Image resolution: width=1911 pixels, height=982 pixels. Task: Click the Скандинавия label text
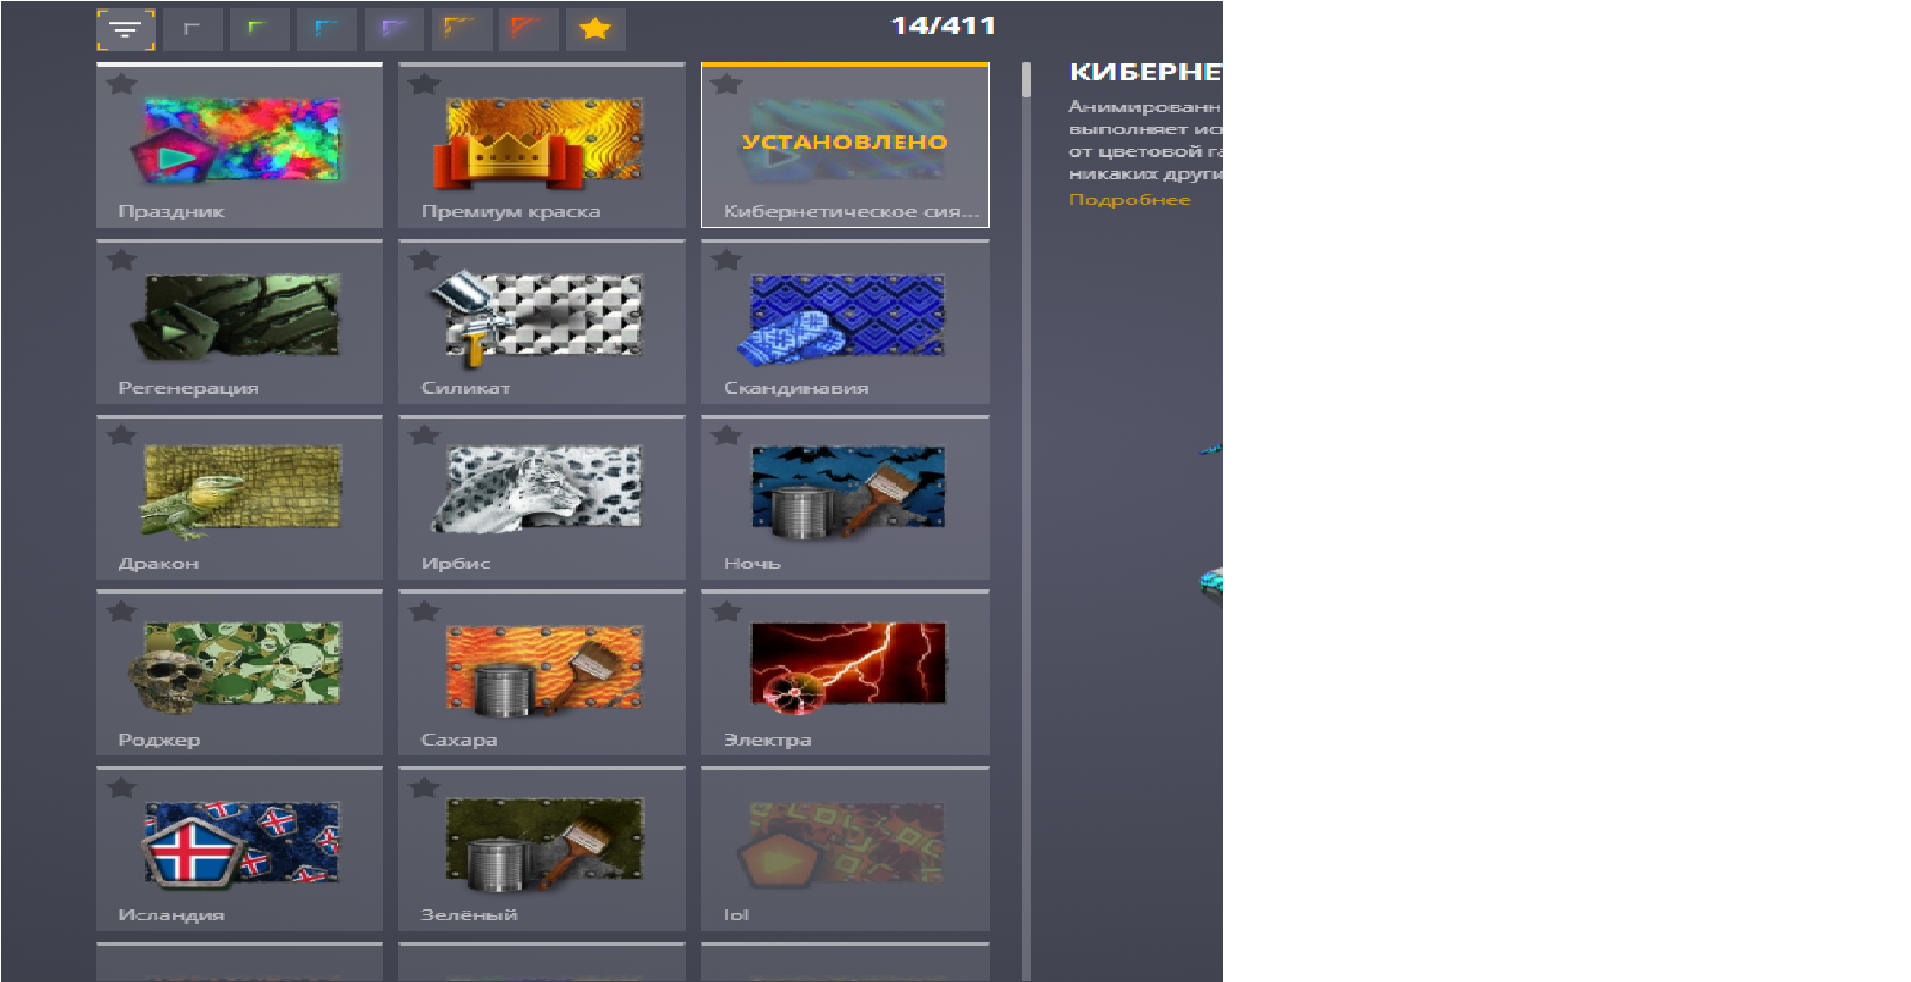point(796,388)
